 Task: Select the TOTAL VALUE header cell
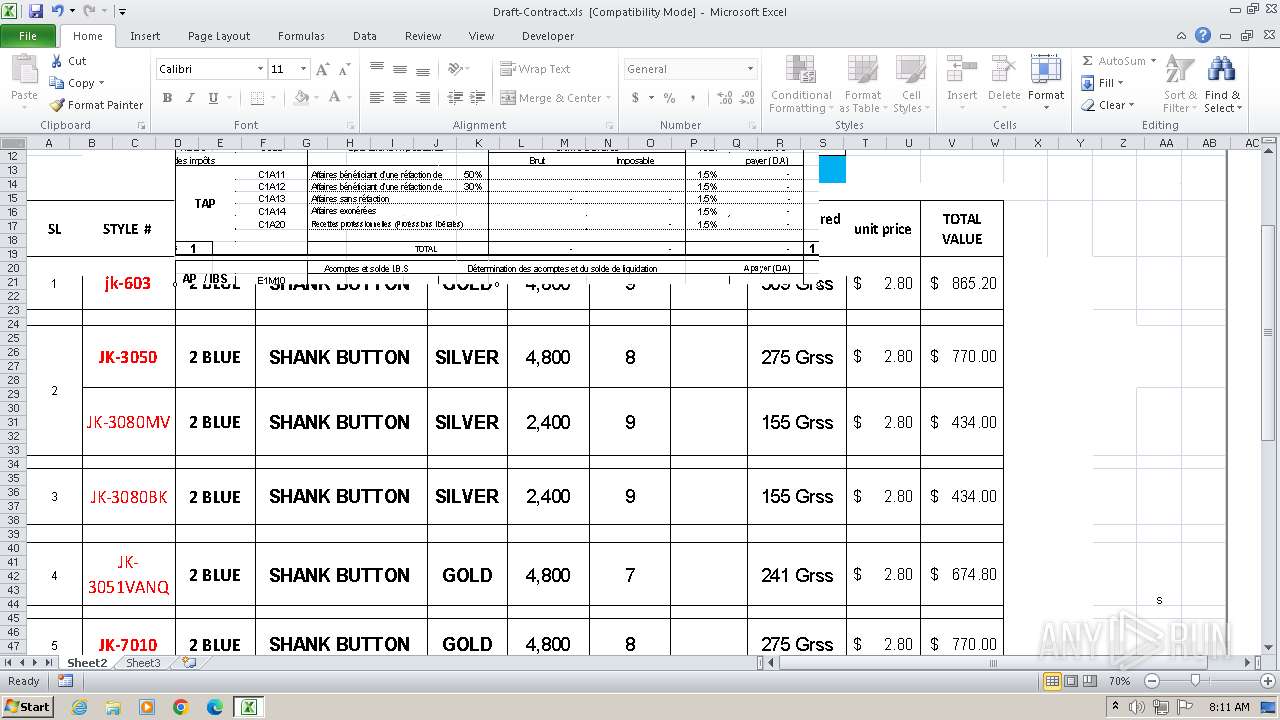(x=962, y=229)
